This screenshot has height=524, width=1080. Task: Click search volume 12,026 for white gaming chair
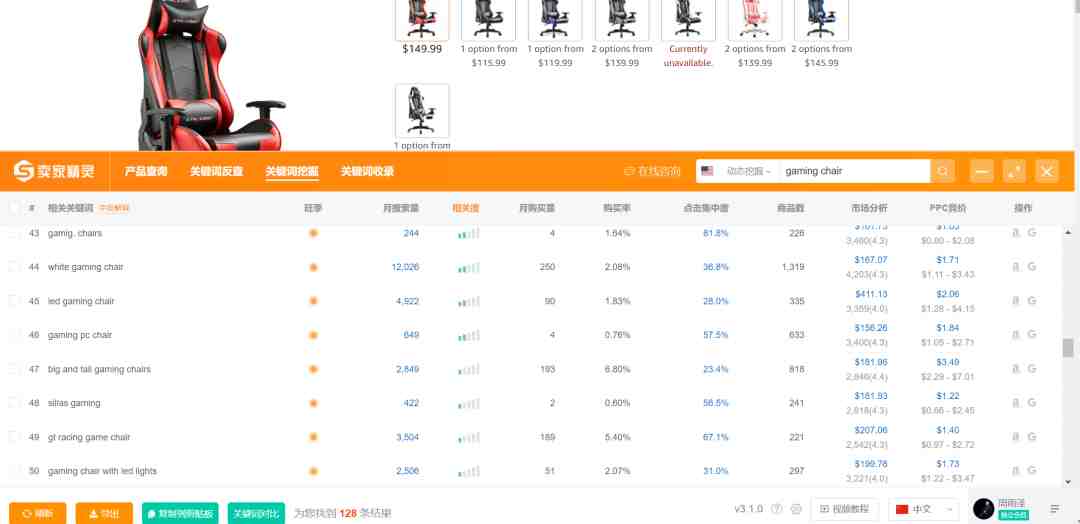point(405,266)
